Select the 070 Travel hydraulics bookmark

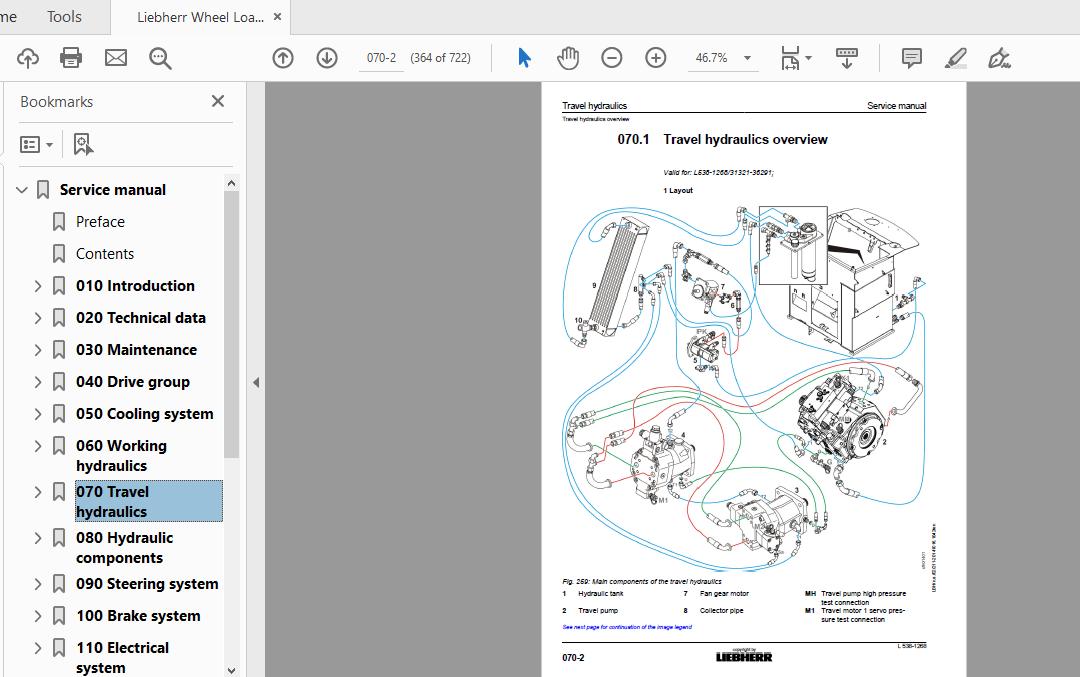[x=148, y=501]
